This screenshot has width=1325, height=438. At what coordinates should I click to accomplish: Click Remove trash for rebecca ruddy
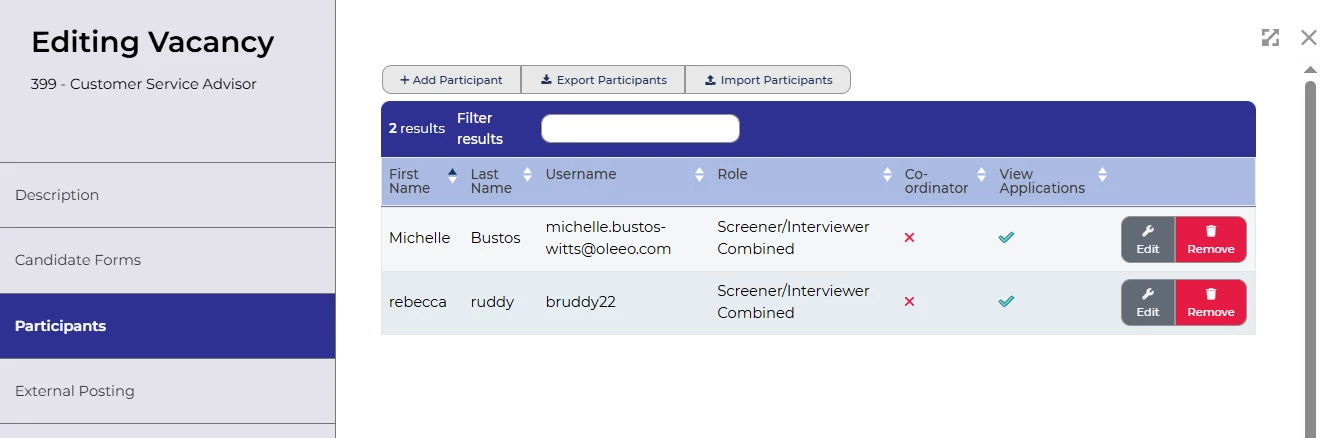click(1210, 303)
